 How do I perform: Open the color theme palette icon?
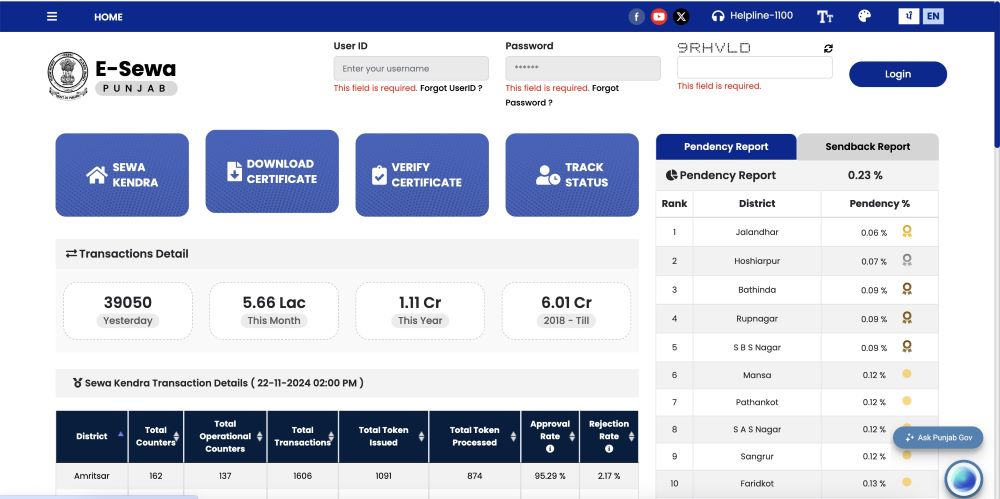pos(864,16)
